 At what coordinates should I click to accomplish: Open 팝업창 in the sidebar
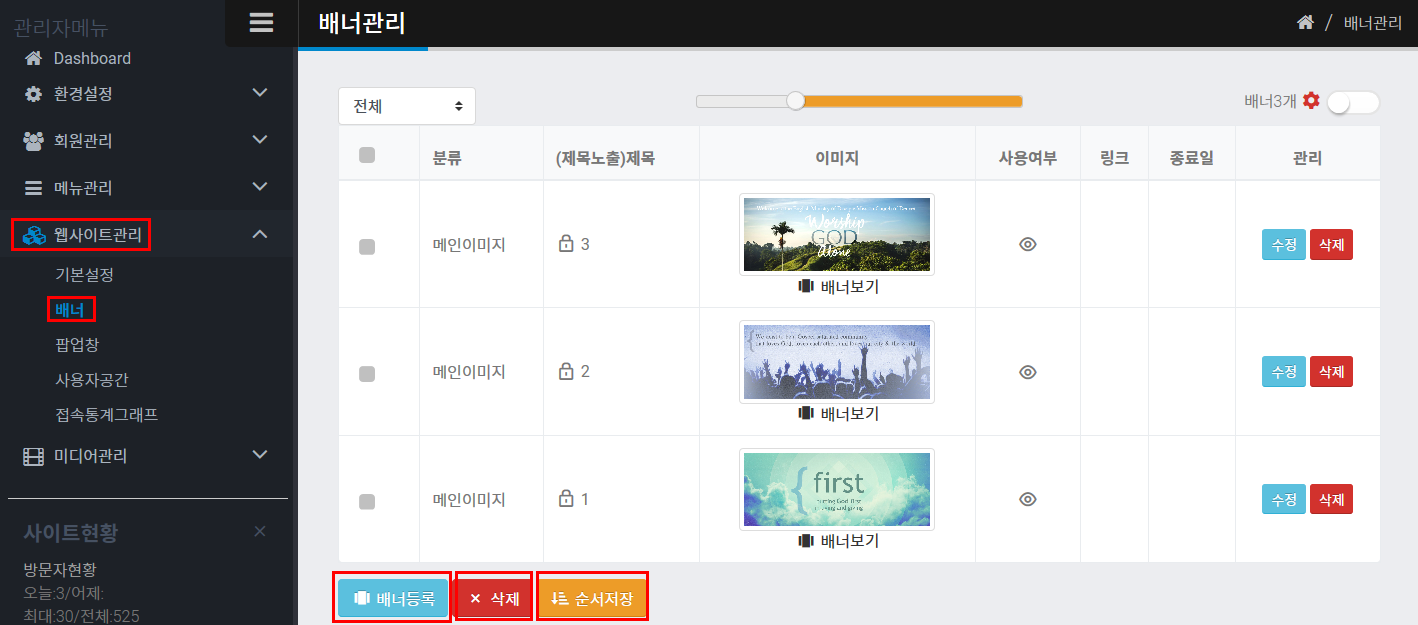point(77,345)
